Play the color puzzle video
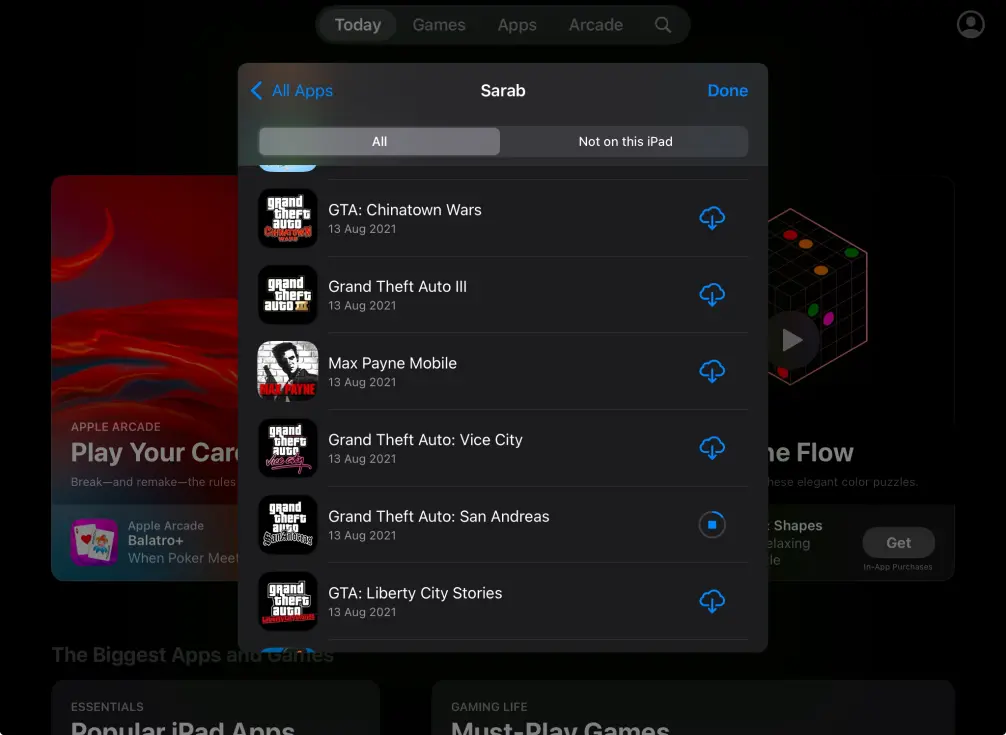 tap(792, 340)
